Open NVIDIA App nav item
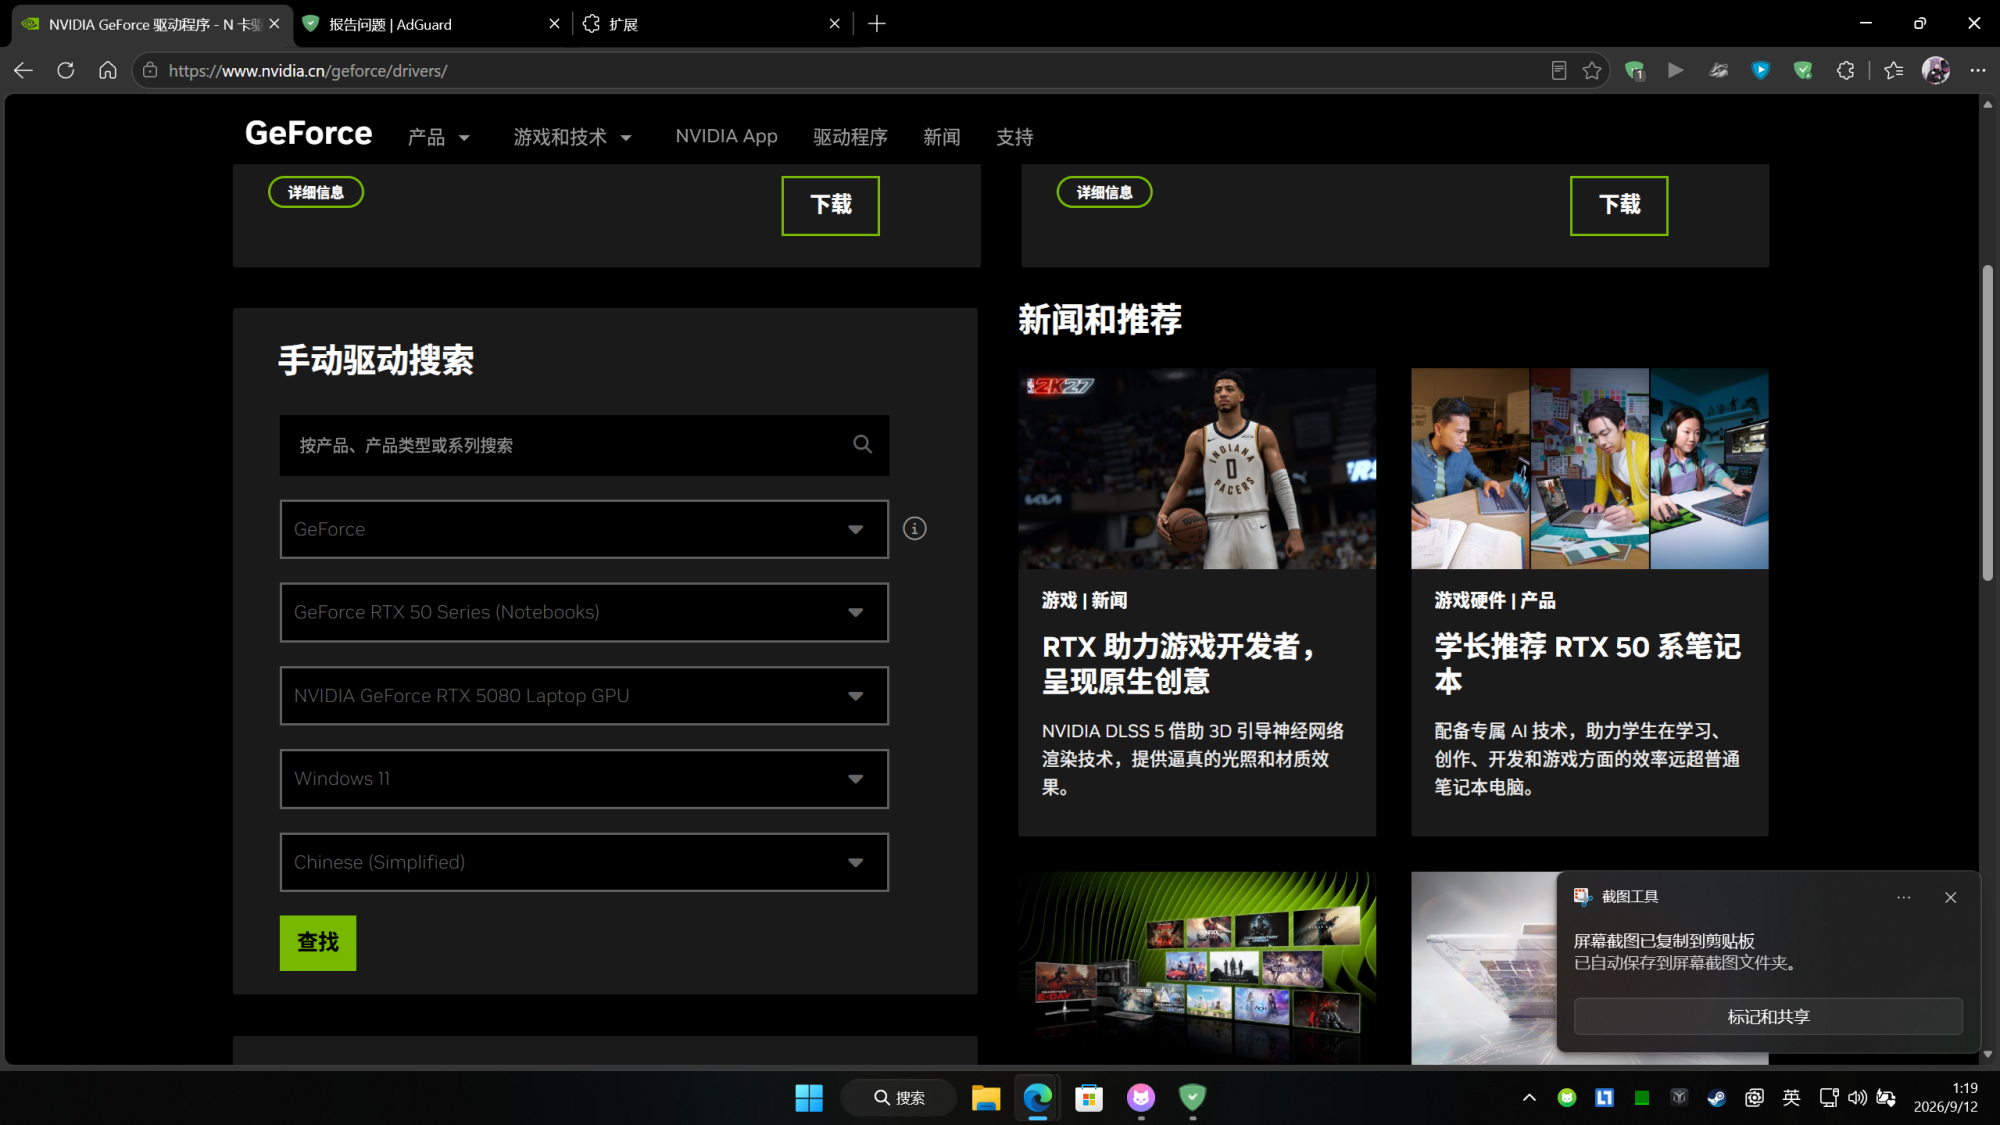Viewport: 2000px width, 1125px height. [x=726, y=136]
